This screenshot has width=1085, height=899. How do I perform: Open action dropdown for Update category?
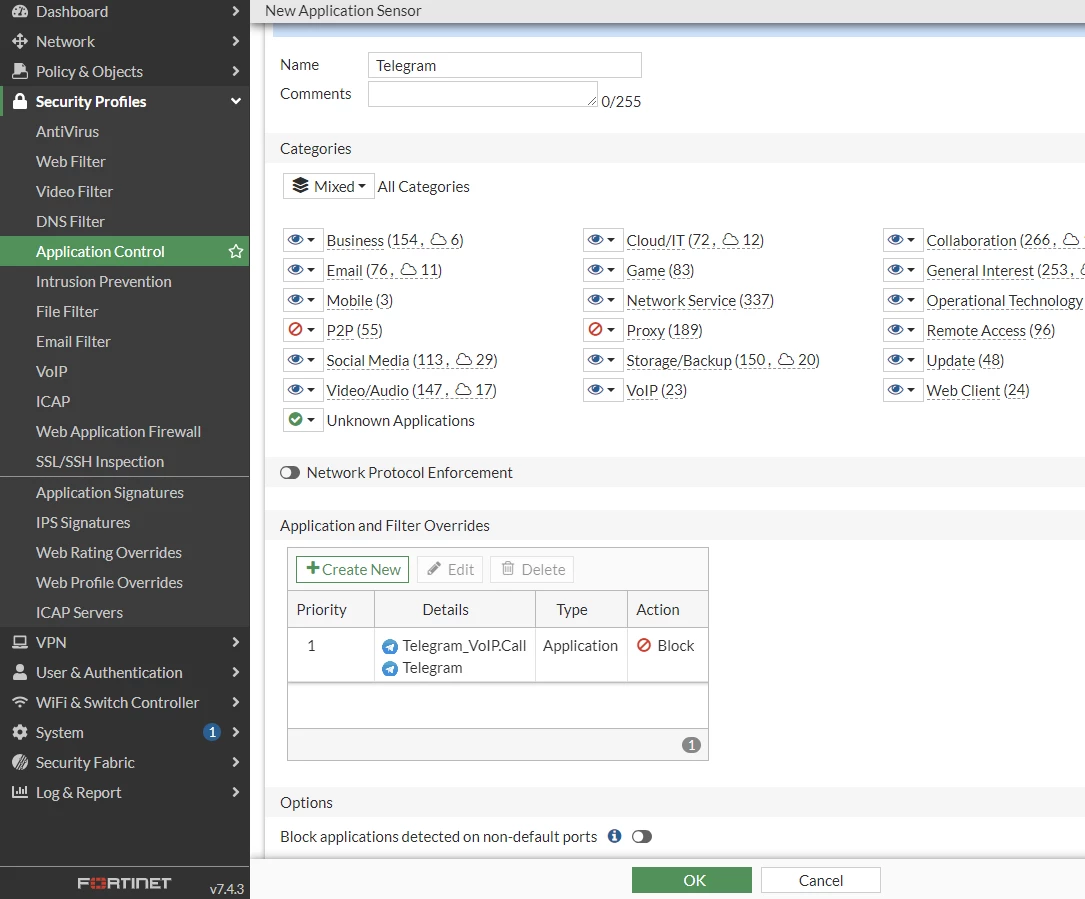click(903, 359)
